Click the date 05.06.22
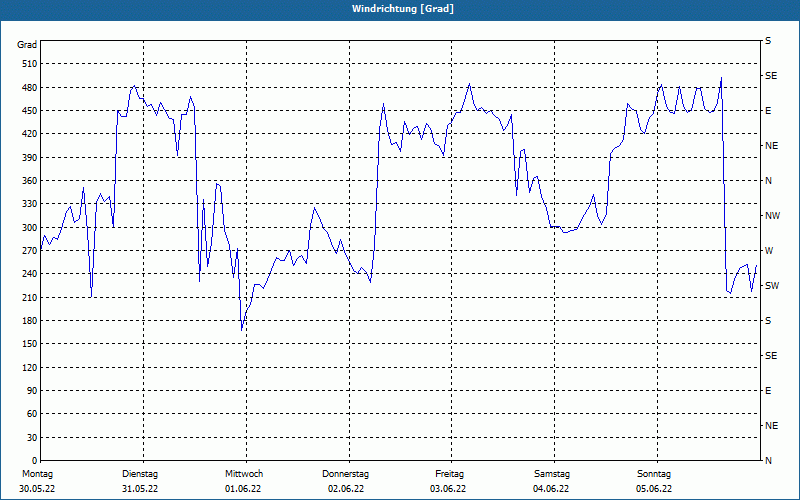 (654, 489)
